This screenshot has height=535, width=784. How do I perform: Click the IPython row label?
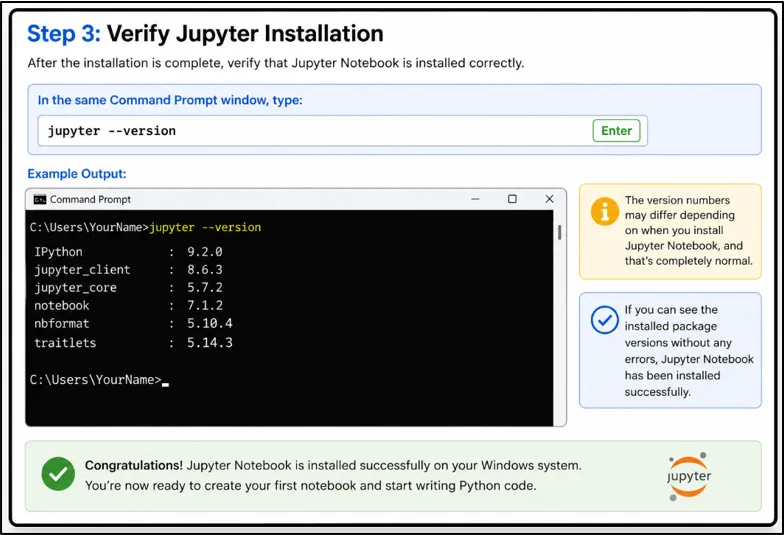58,252
